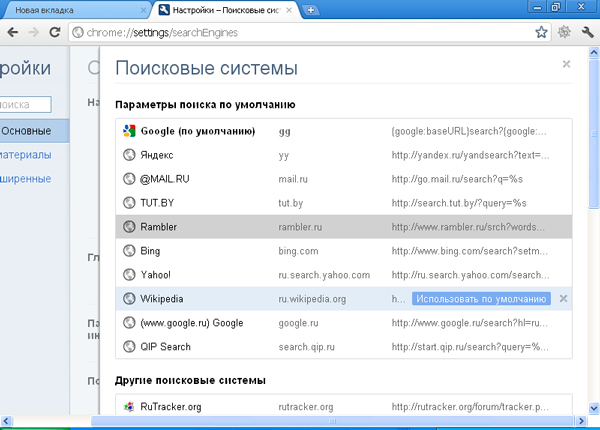Close the Поисковые системы overlay

click(566, 64)
